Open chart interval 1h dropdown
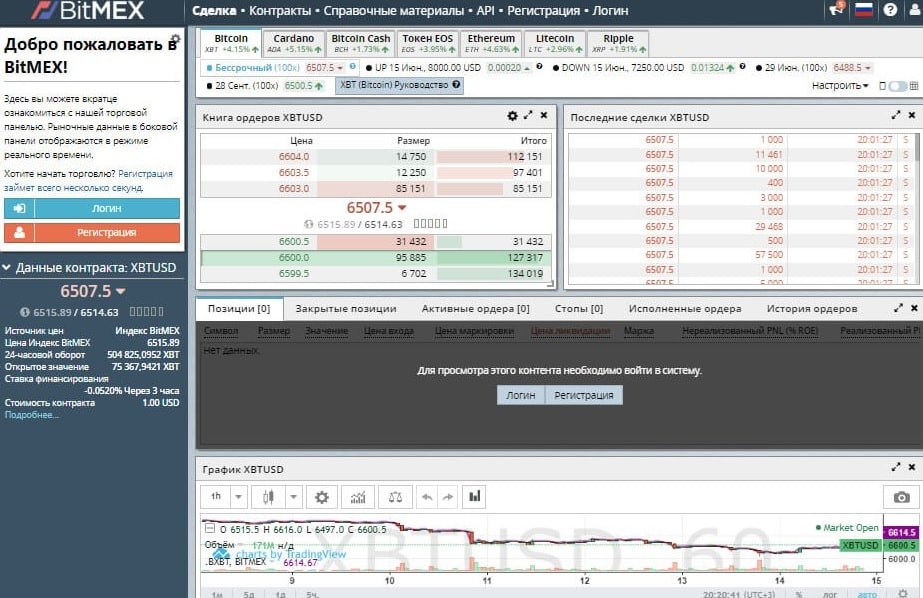The image size is (923, 598). pos(238,497)
